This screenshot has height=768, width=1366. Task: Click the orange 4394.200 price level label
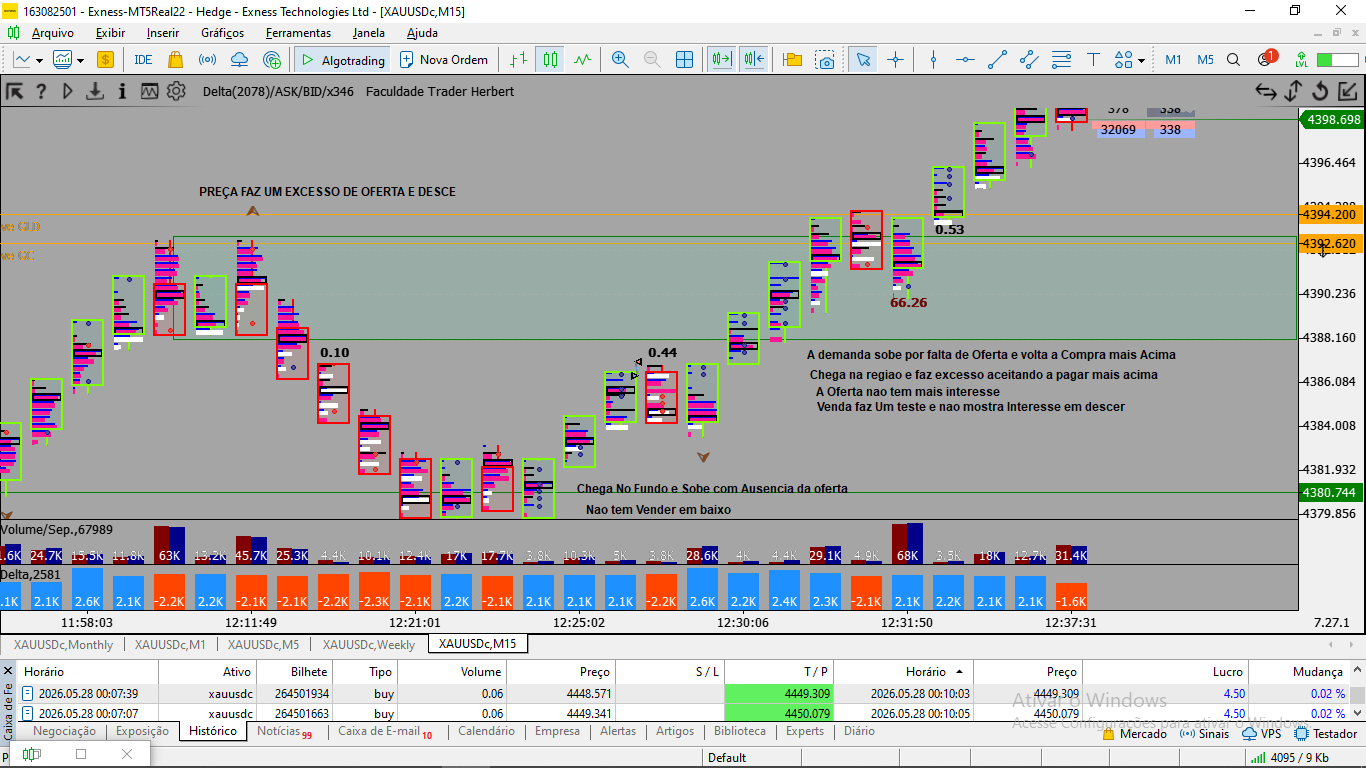pos(1331,215)
